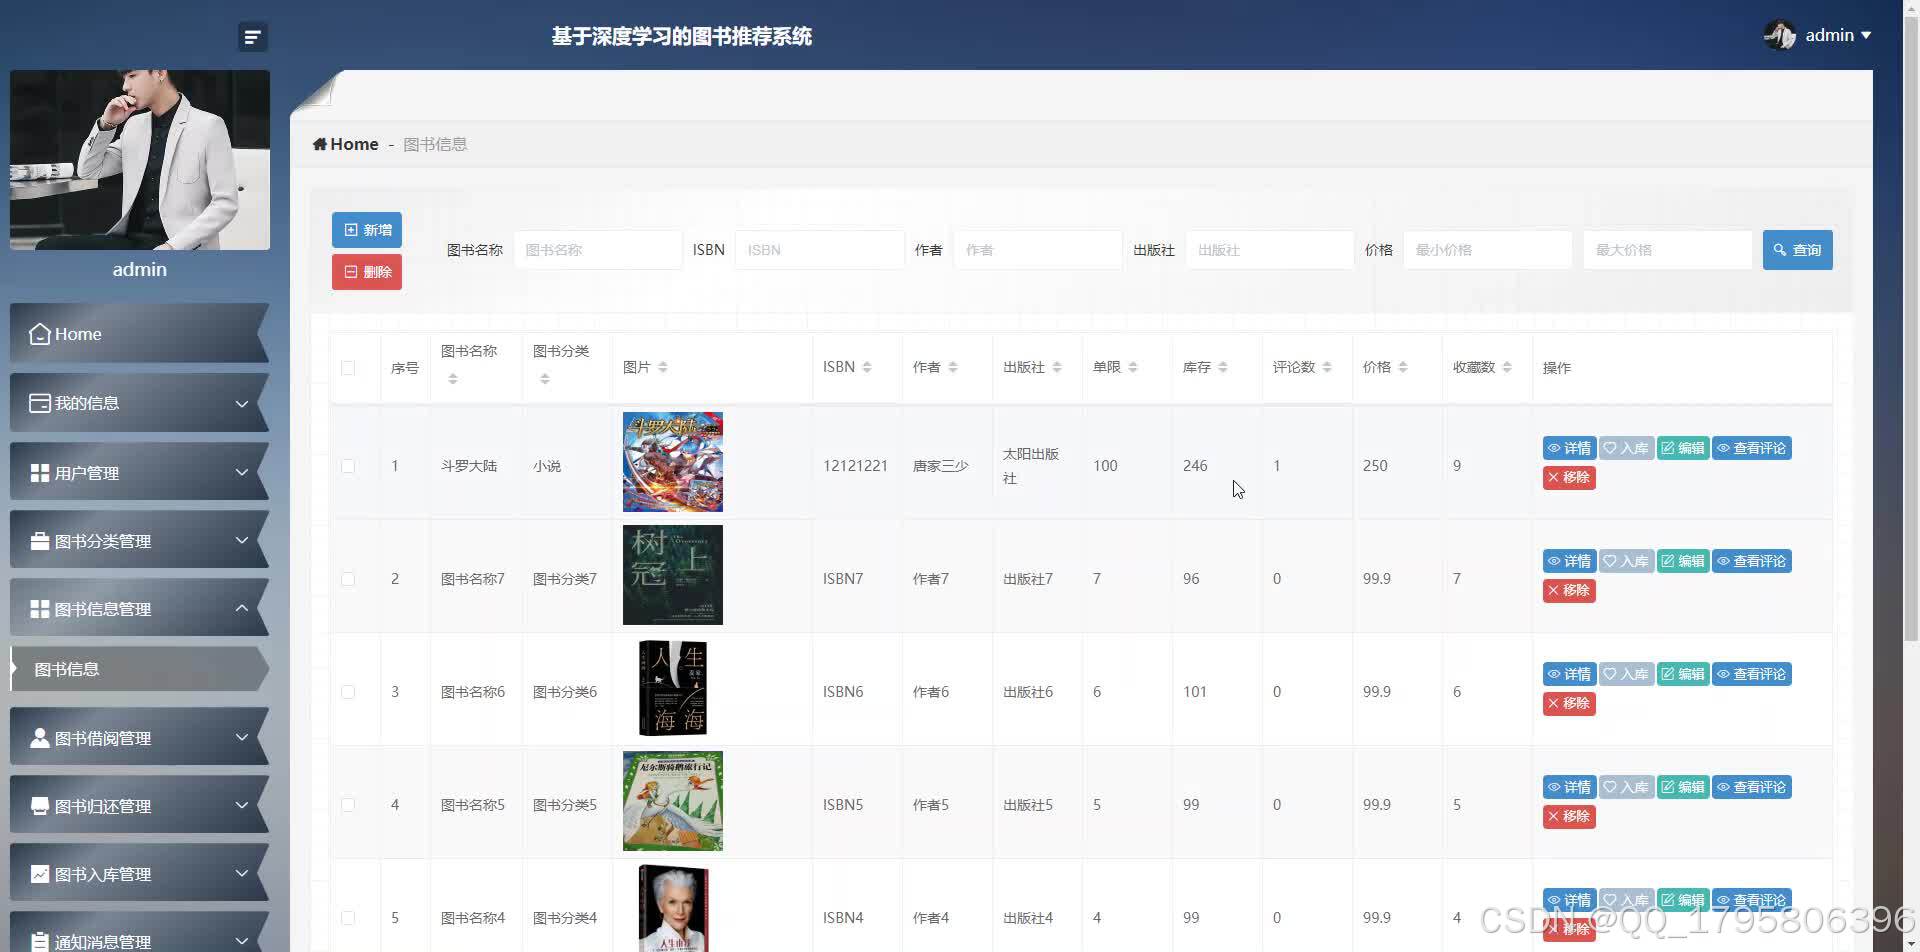Collapse the 图书信息管理 menu chevron
Viewport: 1920px width, 952px height.
242,608
